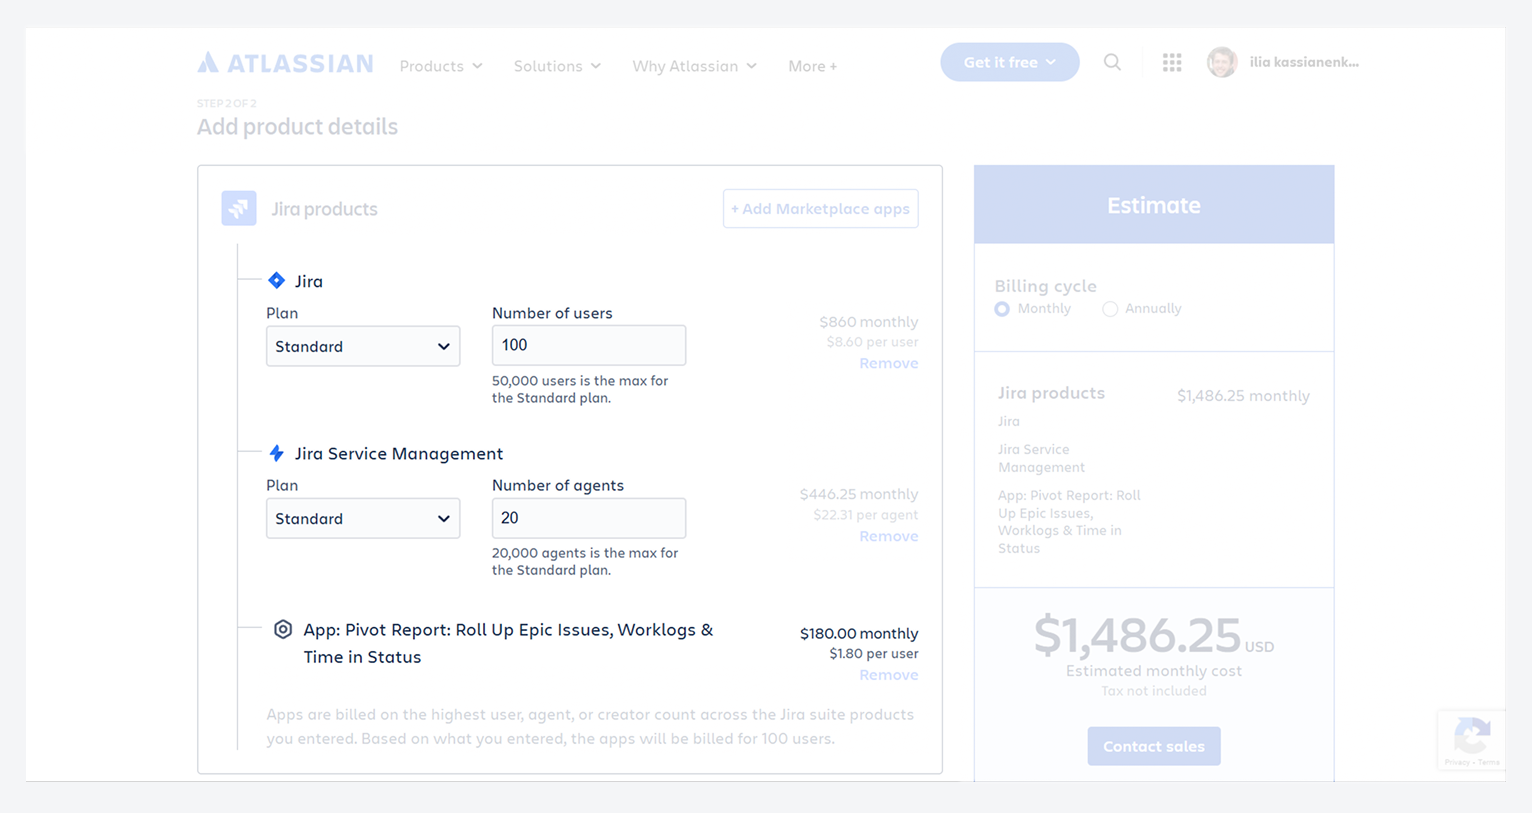Click the Jira diamond icon

coord(277,281)
